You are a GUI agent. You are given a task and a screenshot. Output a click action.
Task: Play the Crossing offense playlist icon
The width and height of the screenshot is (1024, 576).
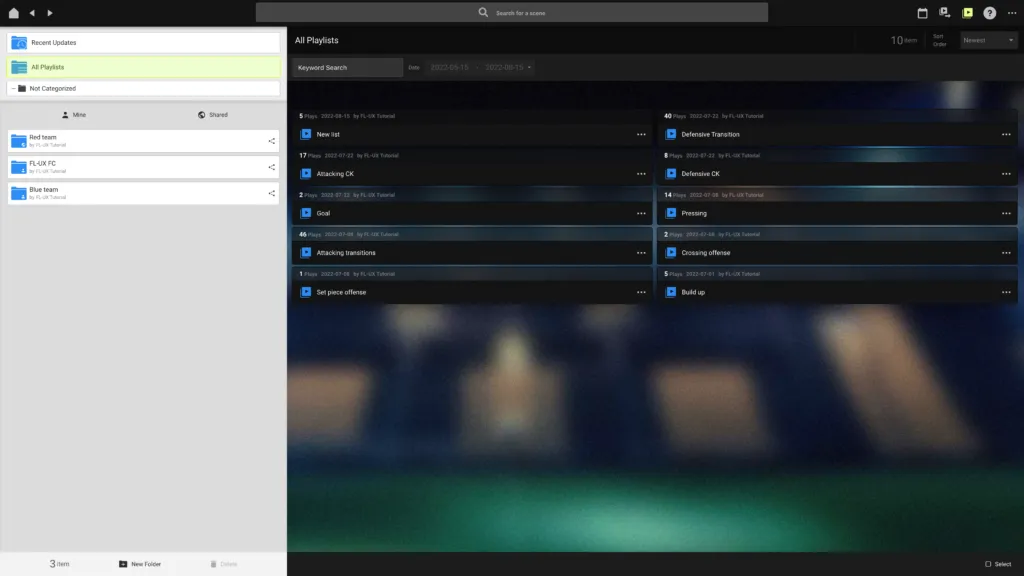click(671, 253)
